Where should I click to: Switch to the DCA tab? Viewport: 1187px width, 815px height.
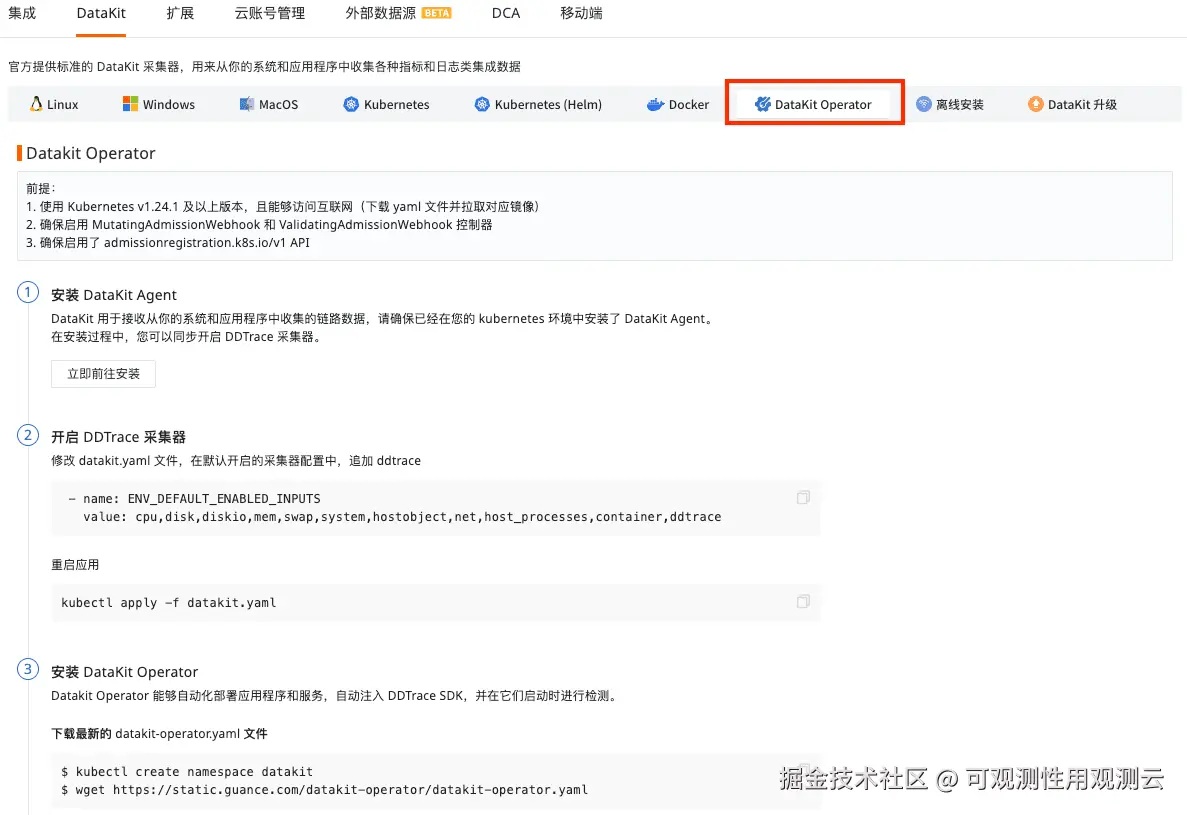click(506, 13)
